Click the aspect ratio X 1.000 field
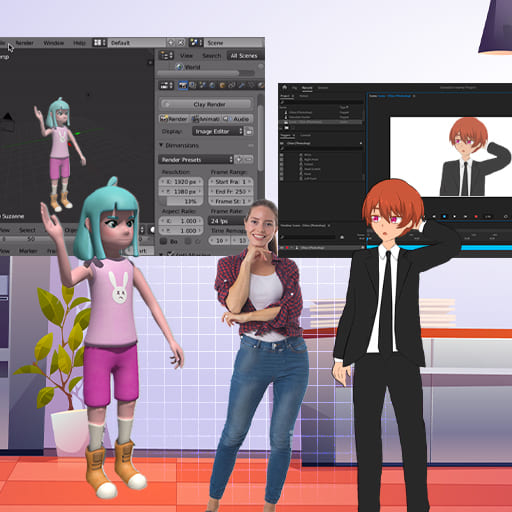 coord(181,221)
